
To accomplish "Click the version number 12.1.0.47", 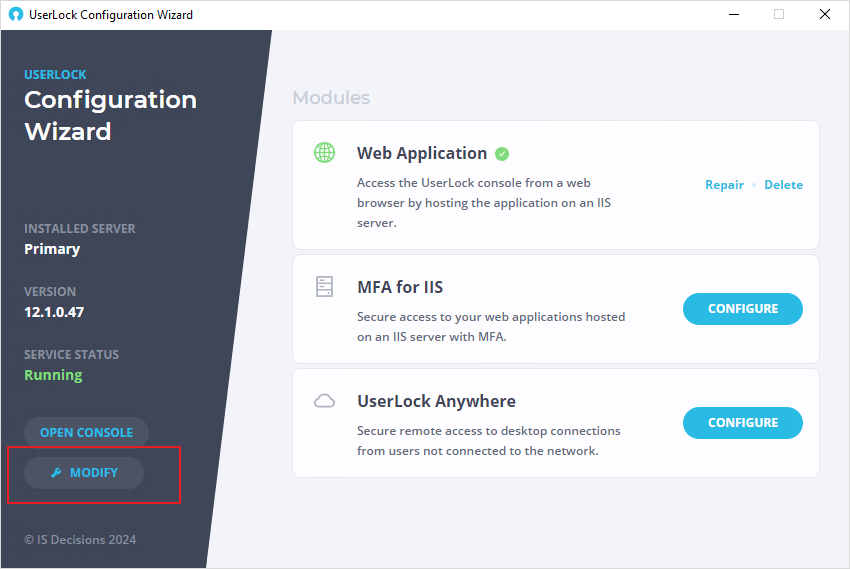I will point(54,312).
